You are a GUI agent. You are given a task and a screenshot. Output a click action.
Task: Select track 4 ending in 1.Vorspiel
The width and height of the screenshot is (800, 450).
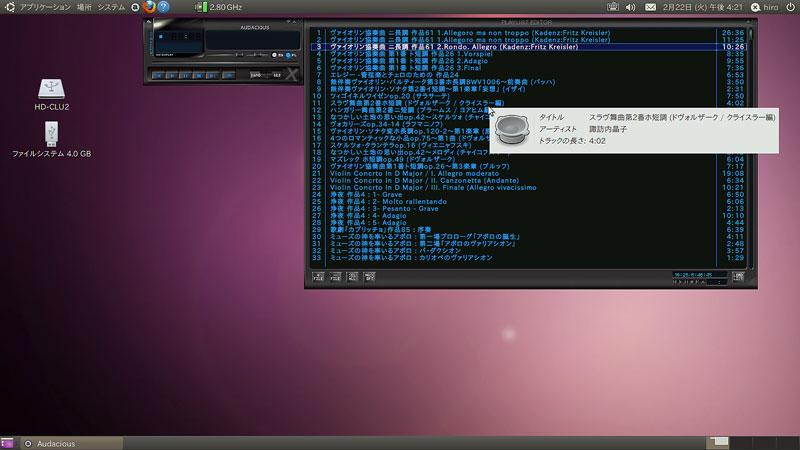pyautogui.click(x=528, y=54)
